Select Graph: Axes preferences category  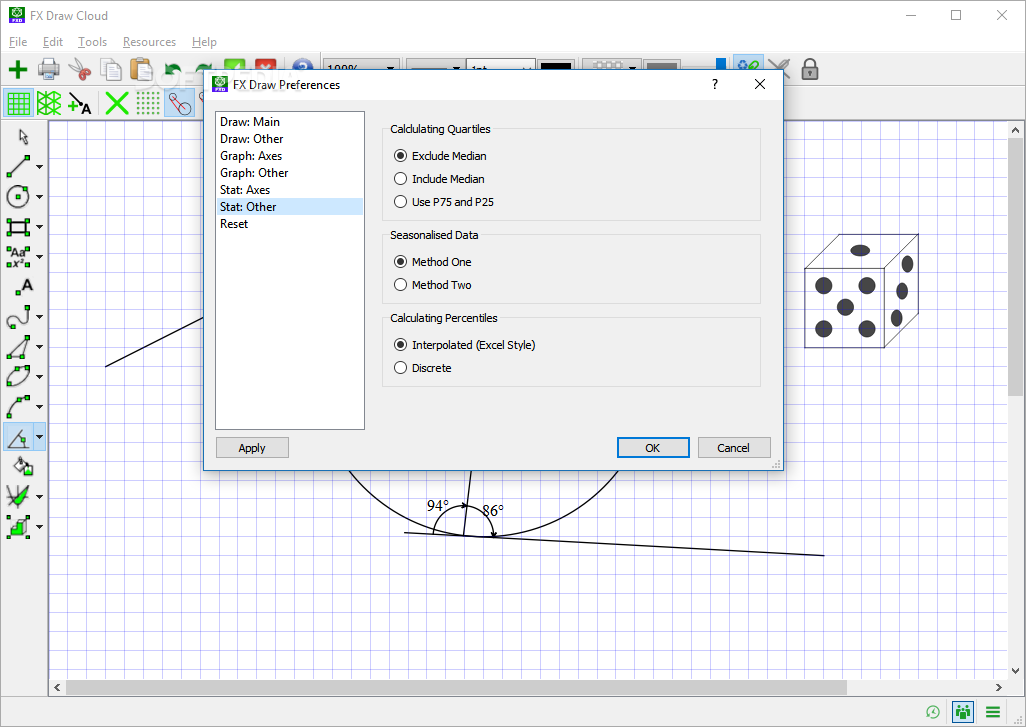coord(290,156)
